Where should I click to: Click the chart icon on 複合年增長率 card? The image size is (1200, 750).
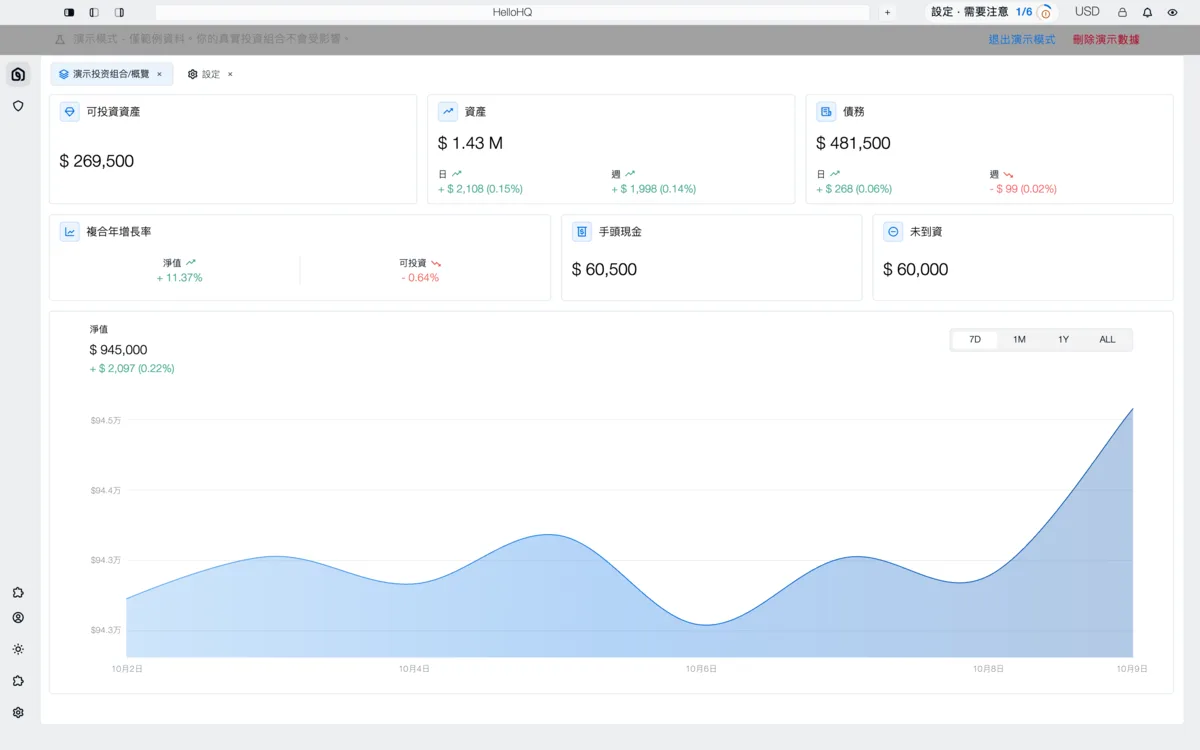pyautogui.click(x=69, y=232)
